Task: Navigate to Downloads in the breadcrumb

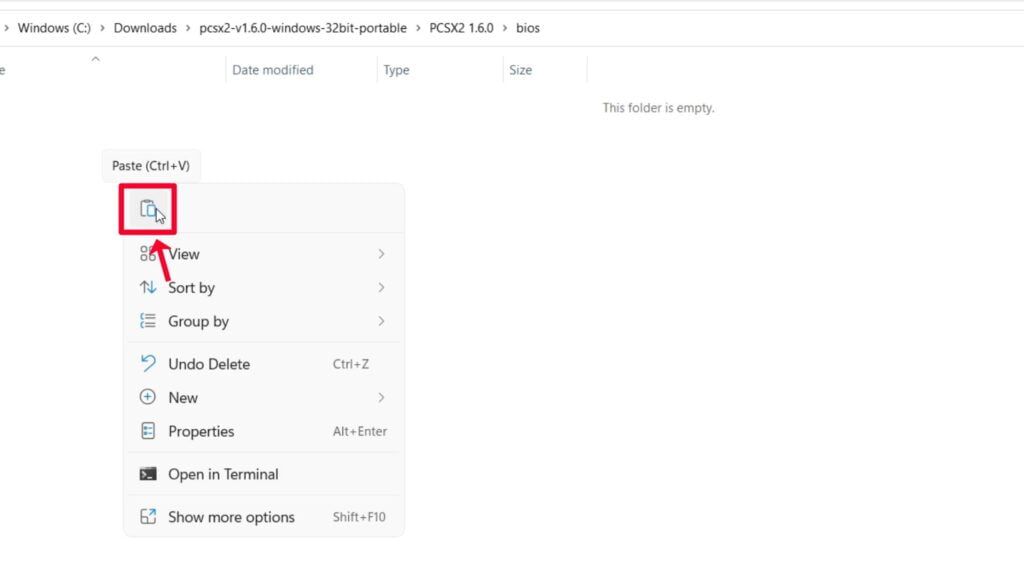Action: pos(145,28)
